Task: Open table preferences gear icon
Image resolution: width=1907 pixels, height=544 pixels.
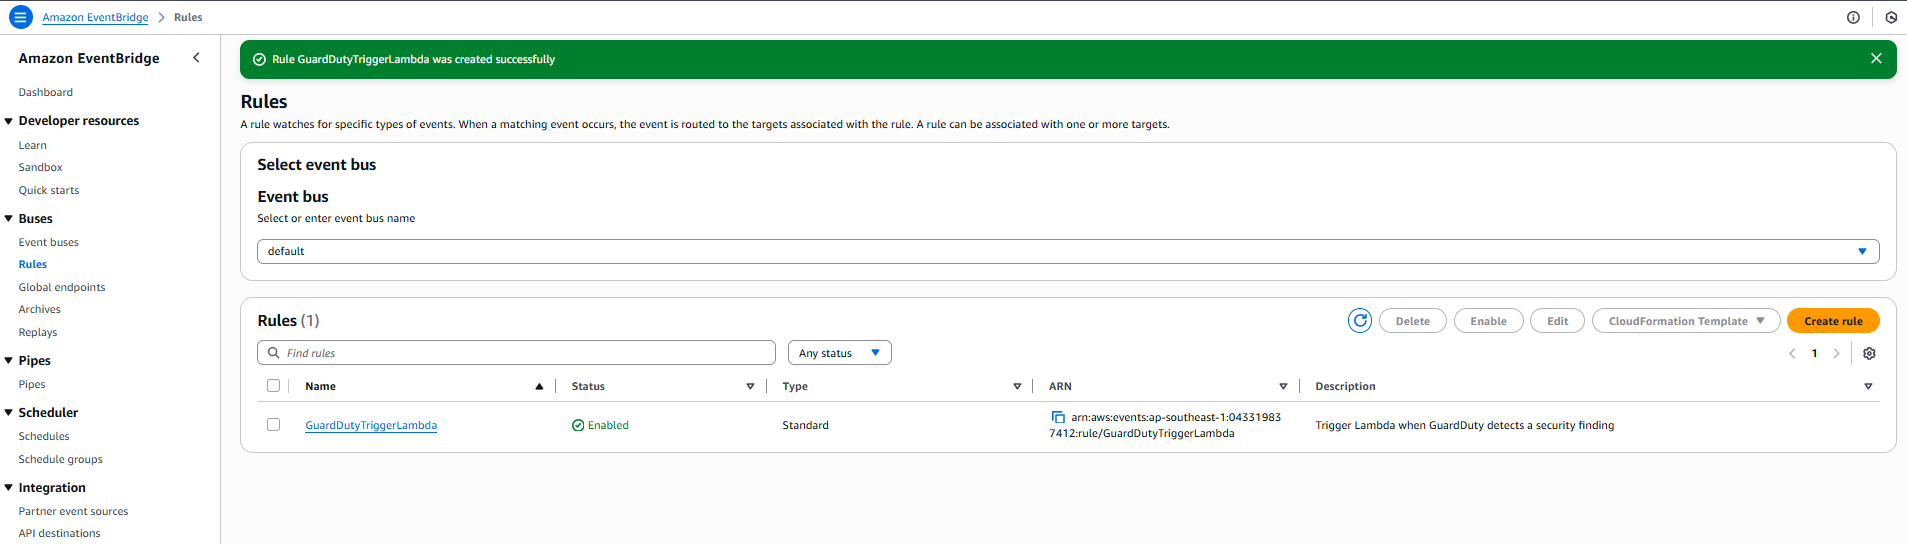Action: [x=1869, y=353]
